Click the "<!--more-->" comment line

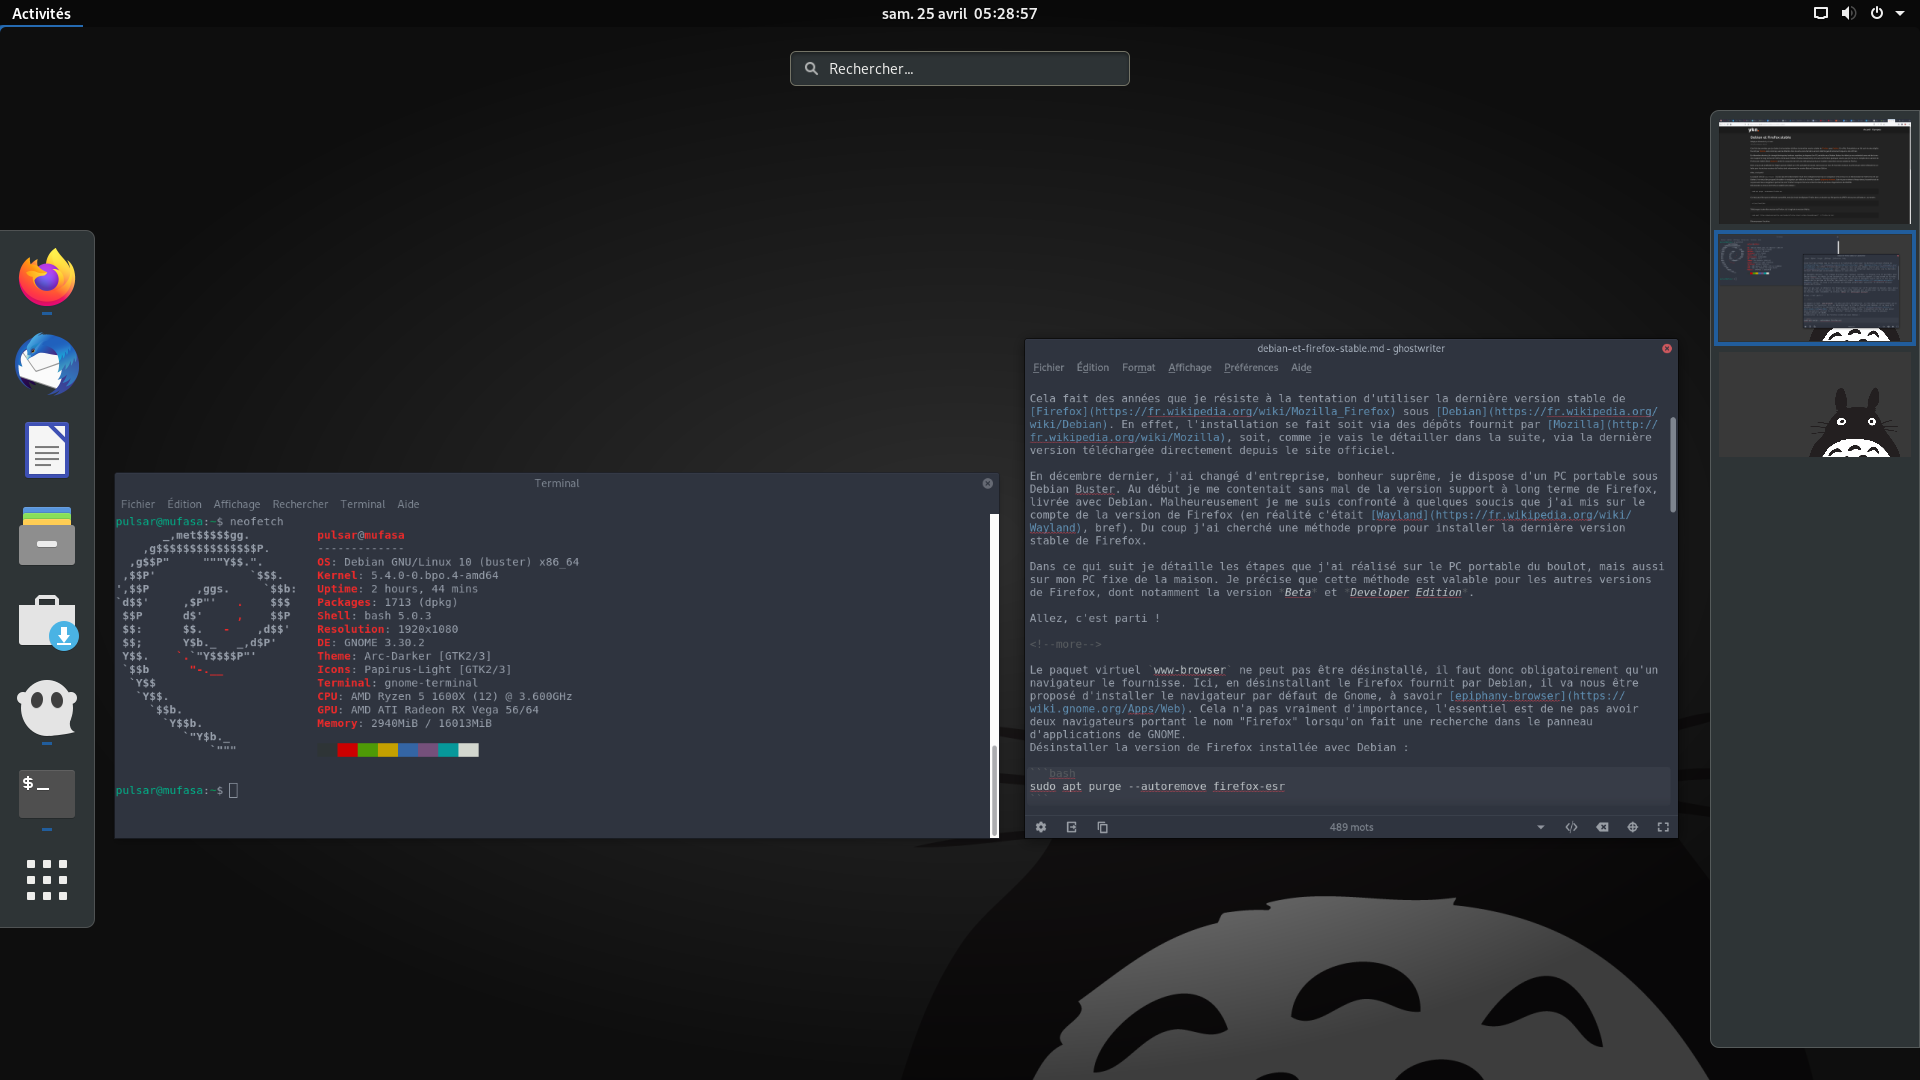[1066, 644]
